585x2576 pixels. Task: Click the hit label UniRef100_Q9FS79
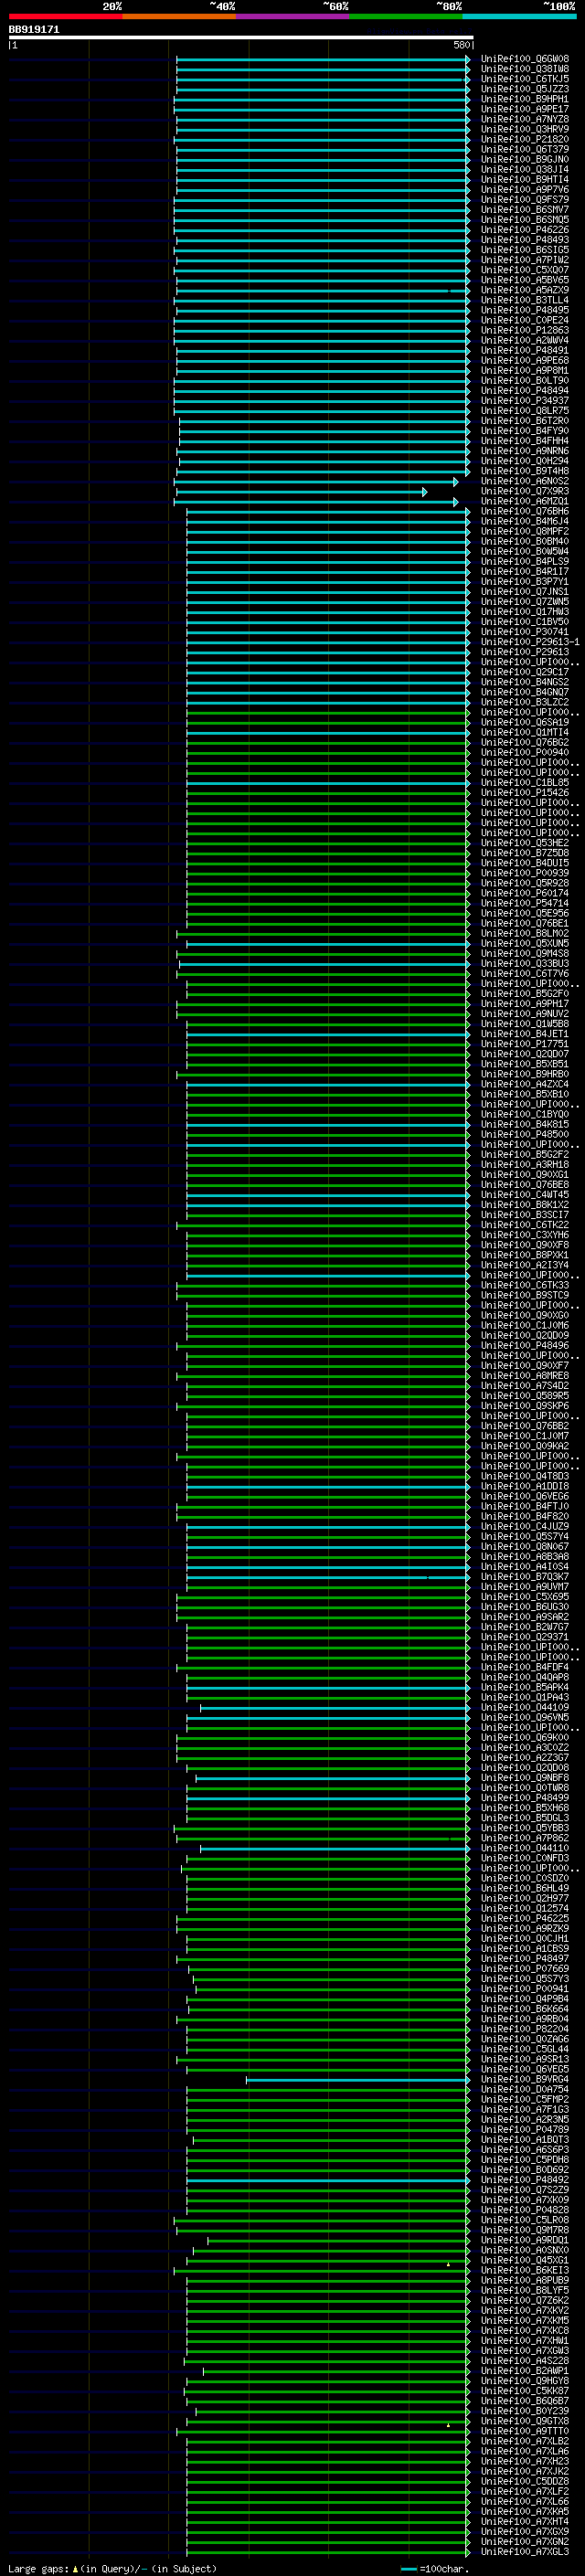pos(525,200)
